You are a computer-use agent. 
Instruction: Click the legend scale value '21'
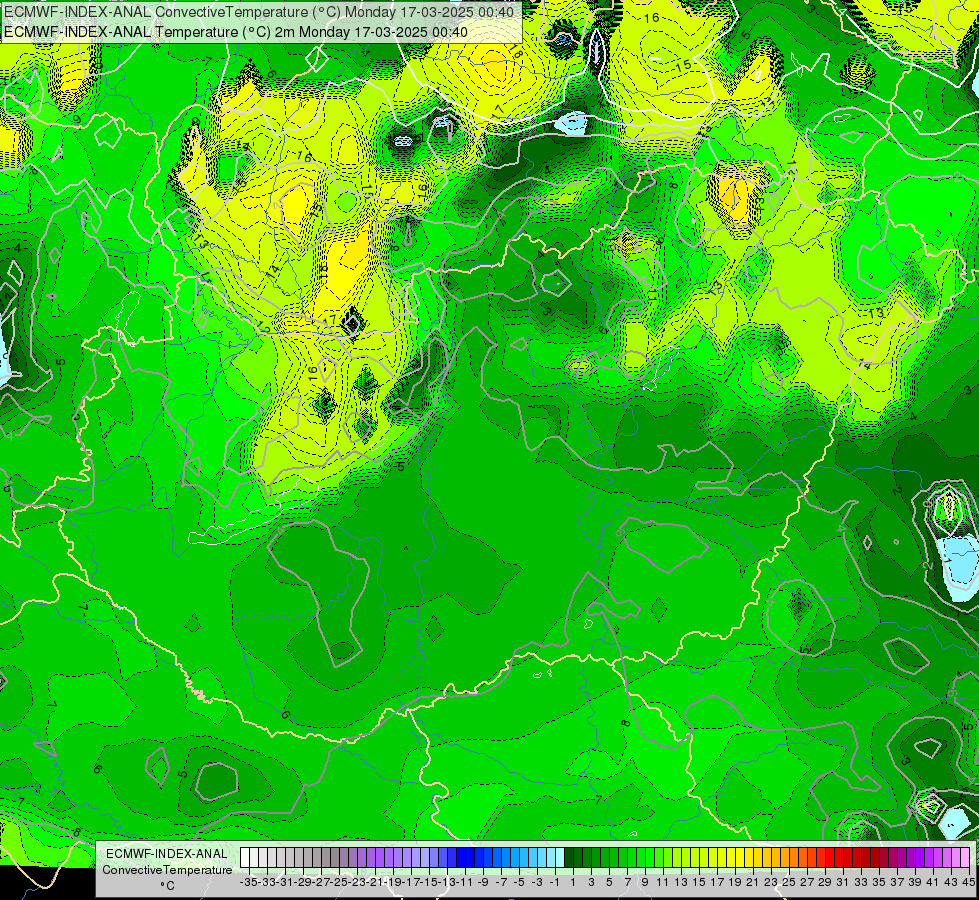click(752, 882)
